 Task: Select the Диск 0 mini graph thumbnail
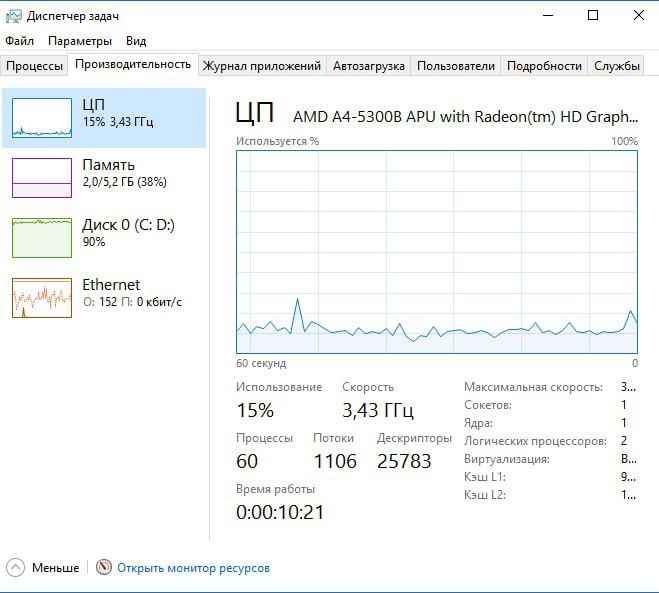(x=42, y=238)
